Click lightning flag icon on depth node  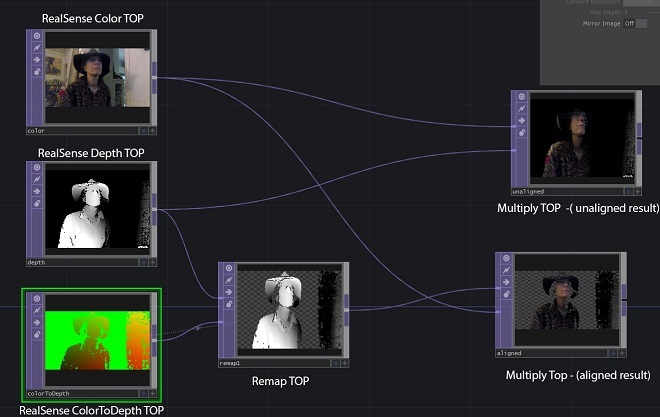click(37, 180)
